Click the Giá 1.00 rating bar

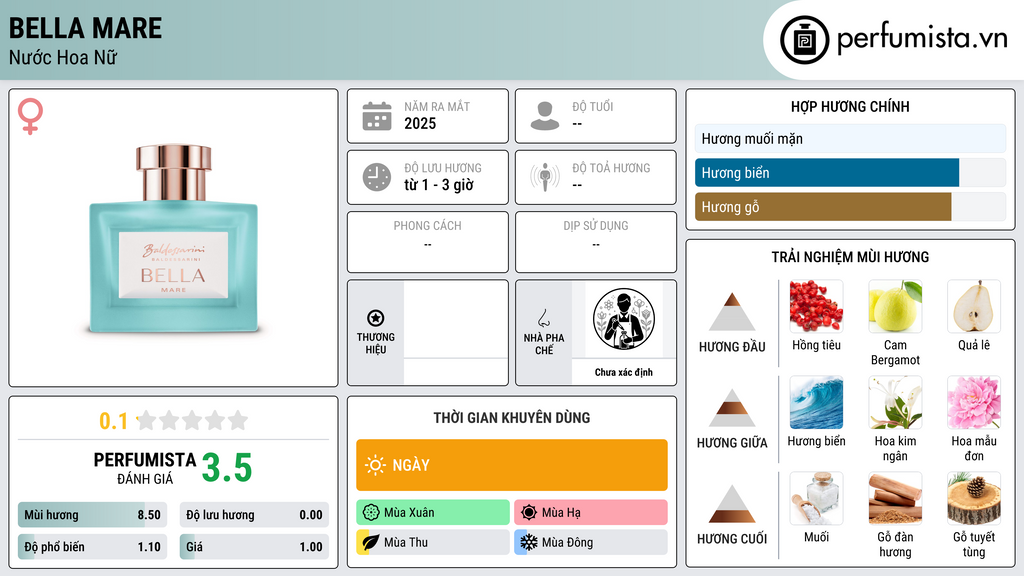click(x=254, y=547)
